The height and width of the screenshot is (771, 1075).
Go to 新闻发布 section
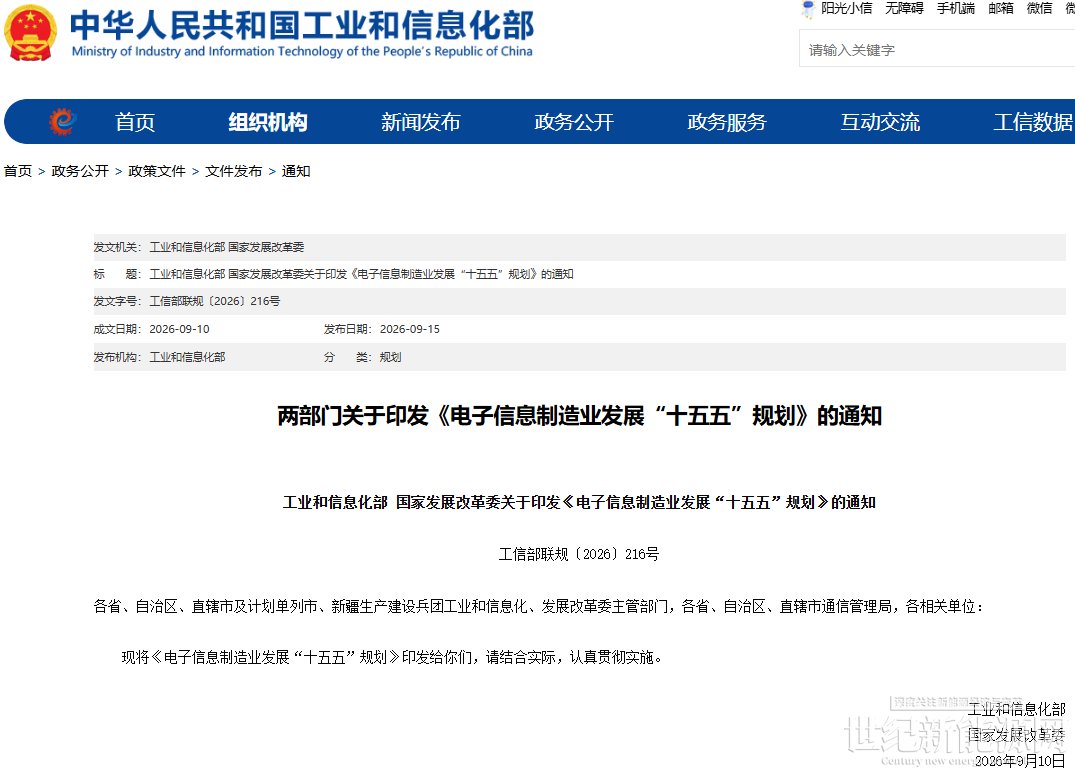pos(421,122)
